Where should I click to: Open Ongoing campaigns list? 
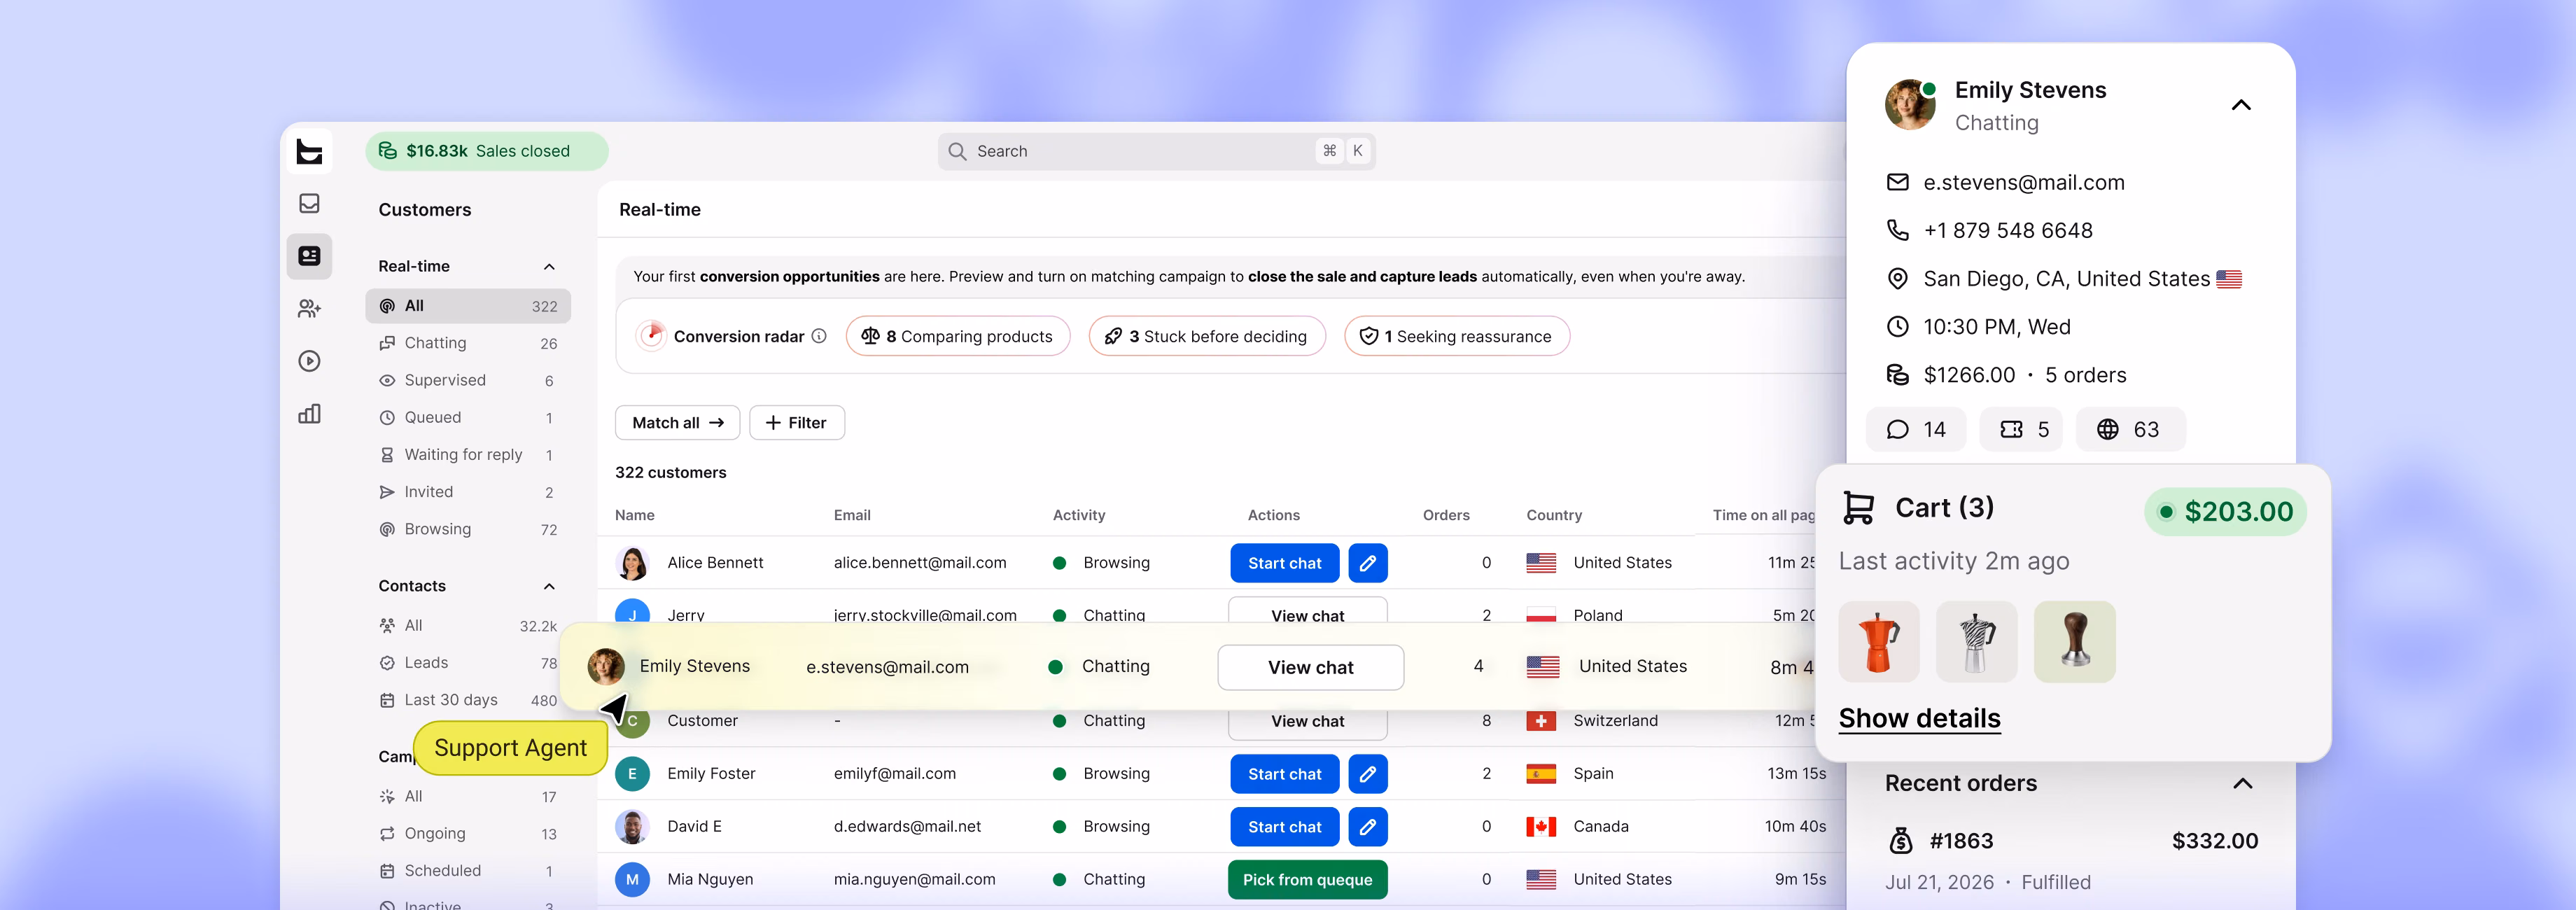tap(468, 834)
